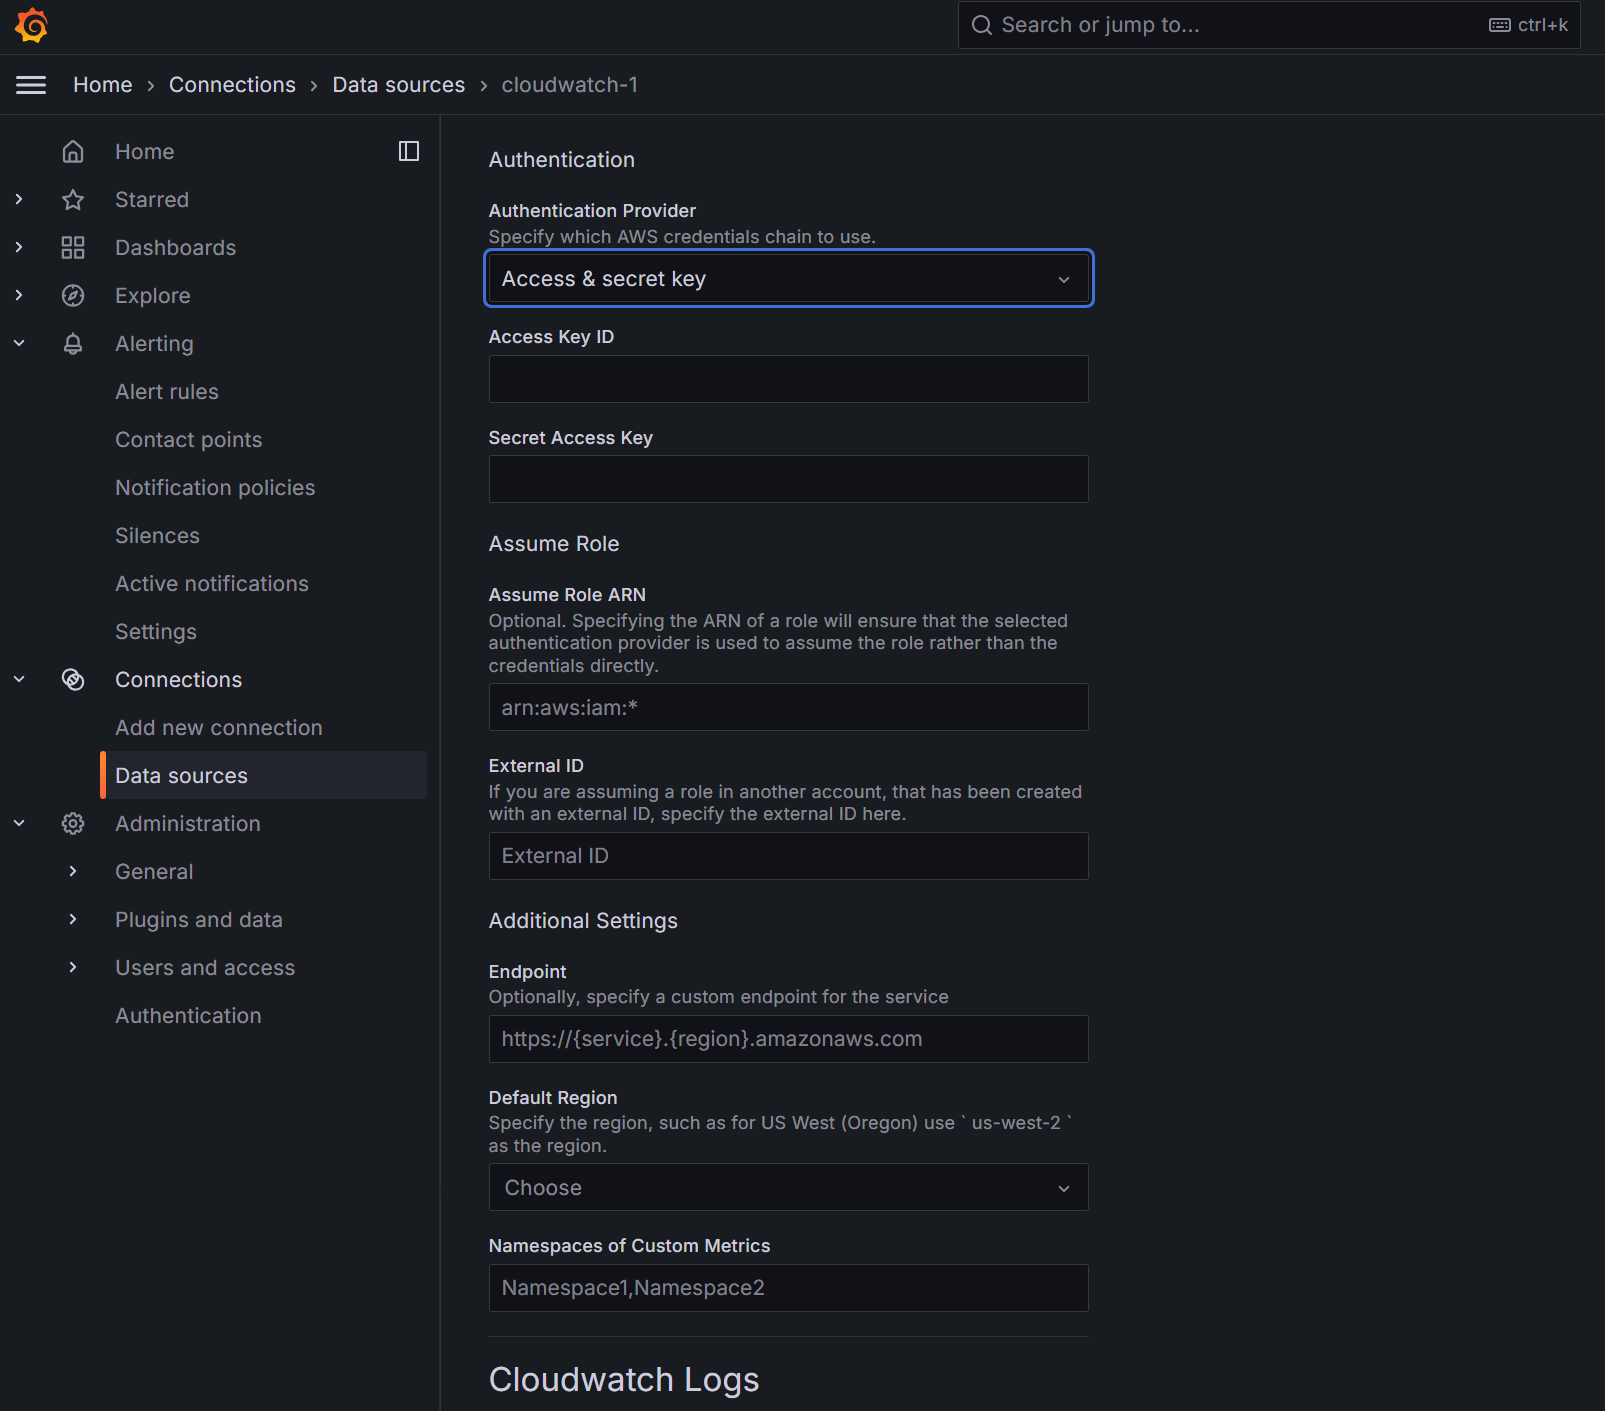Open Users and access item
1605x1411 pixels.
point(205,968)
